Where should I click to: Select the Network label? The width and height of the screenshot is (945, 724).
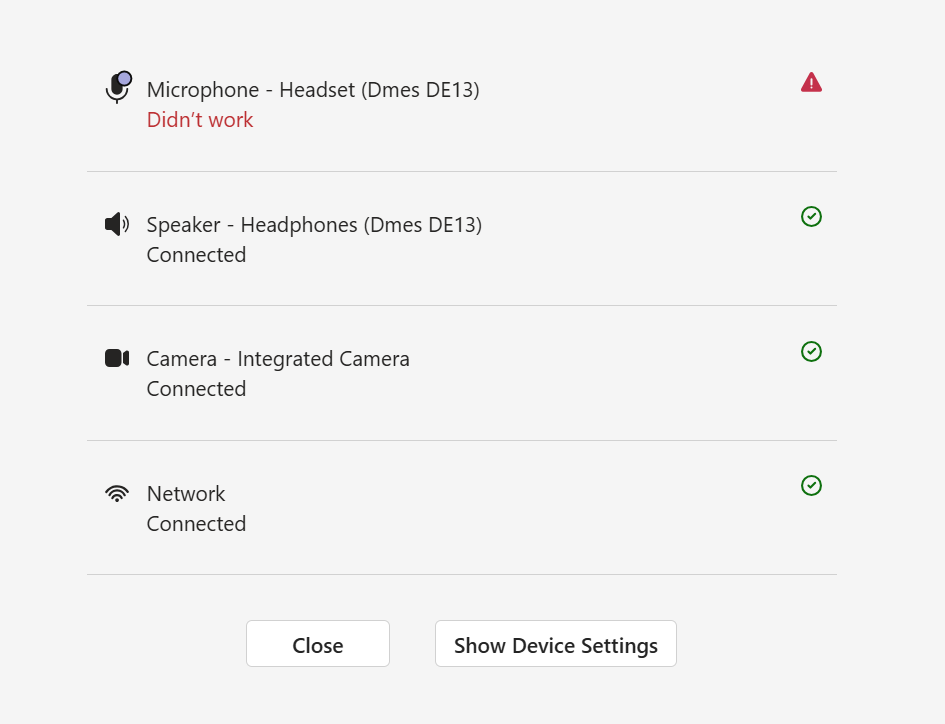click(x=186, y=494)
